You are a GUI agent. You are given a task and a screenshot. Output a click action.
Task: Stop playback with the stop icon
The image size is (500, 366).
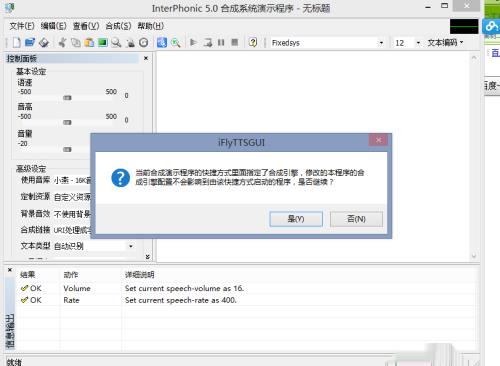point(235,42)
